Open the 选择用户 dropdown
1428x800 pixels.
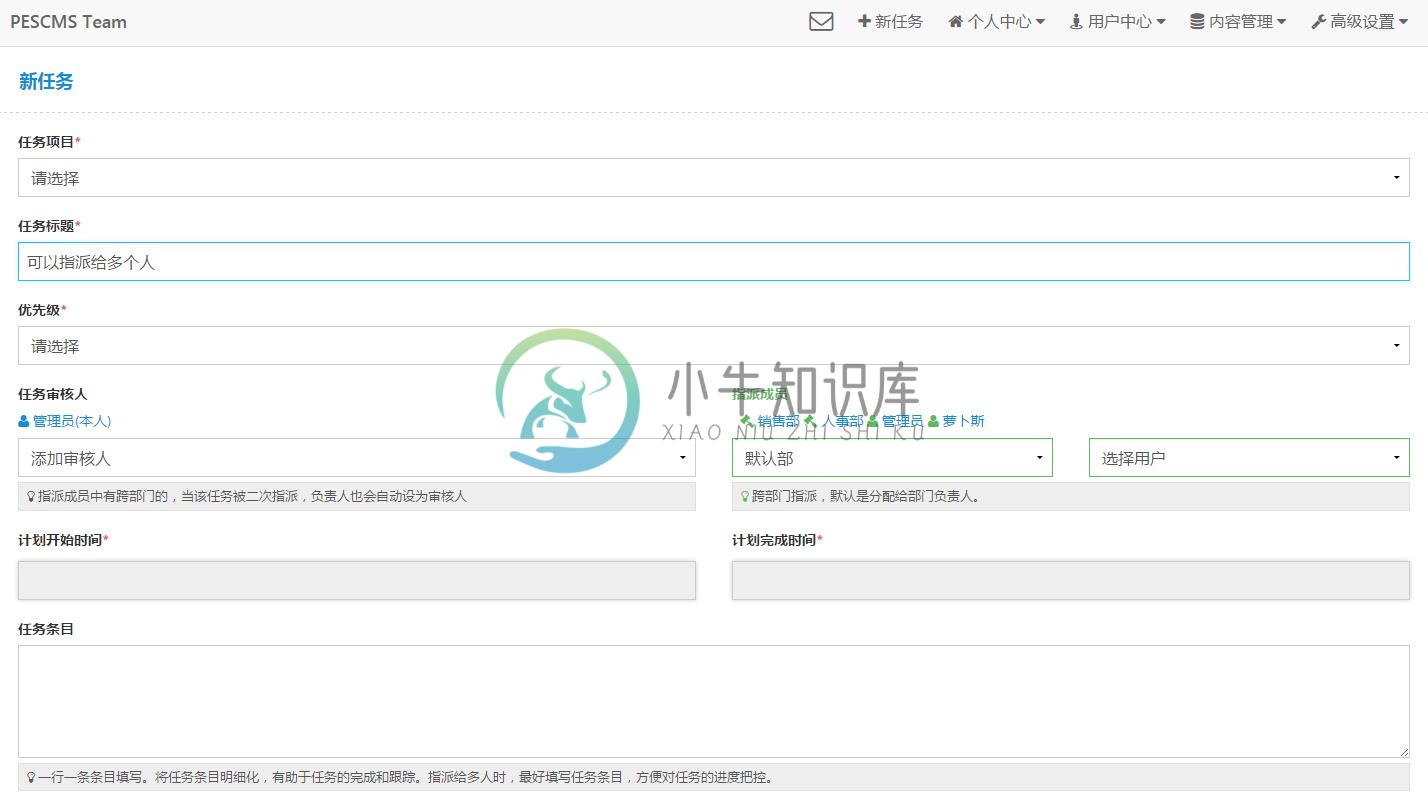(x=1249, y=458)
